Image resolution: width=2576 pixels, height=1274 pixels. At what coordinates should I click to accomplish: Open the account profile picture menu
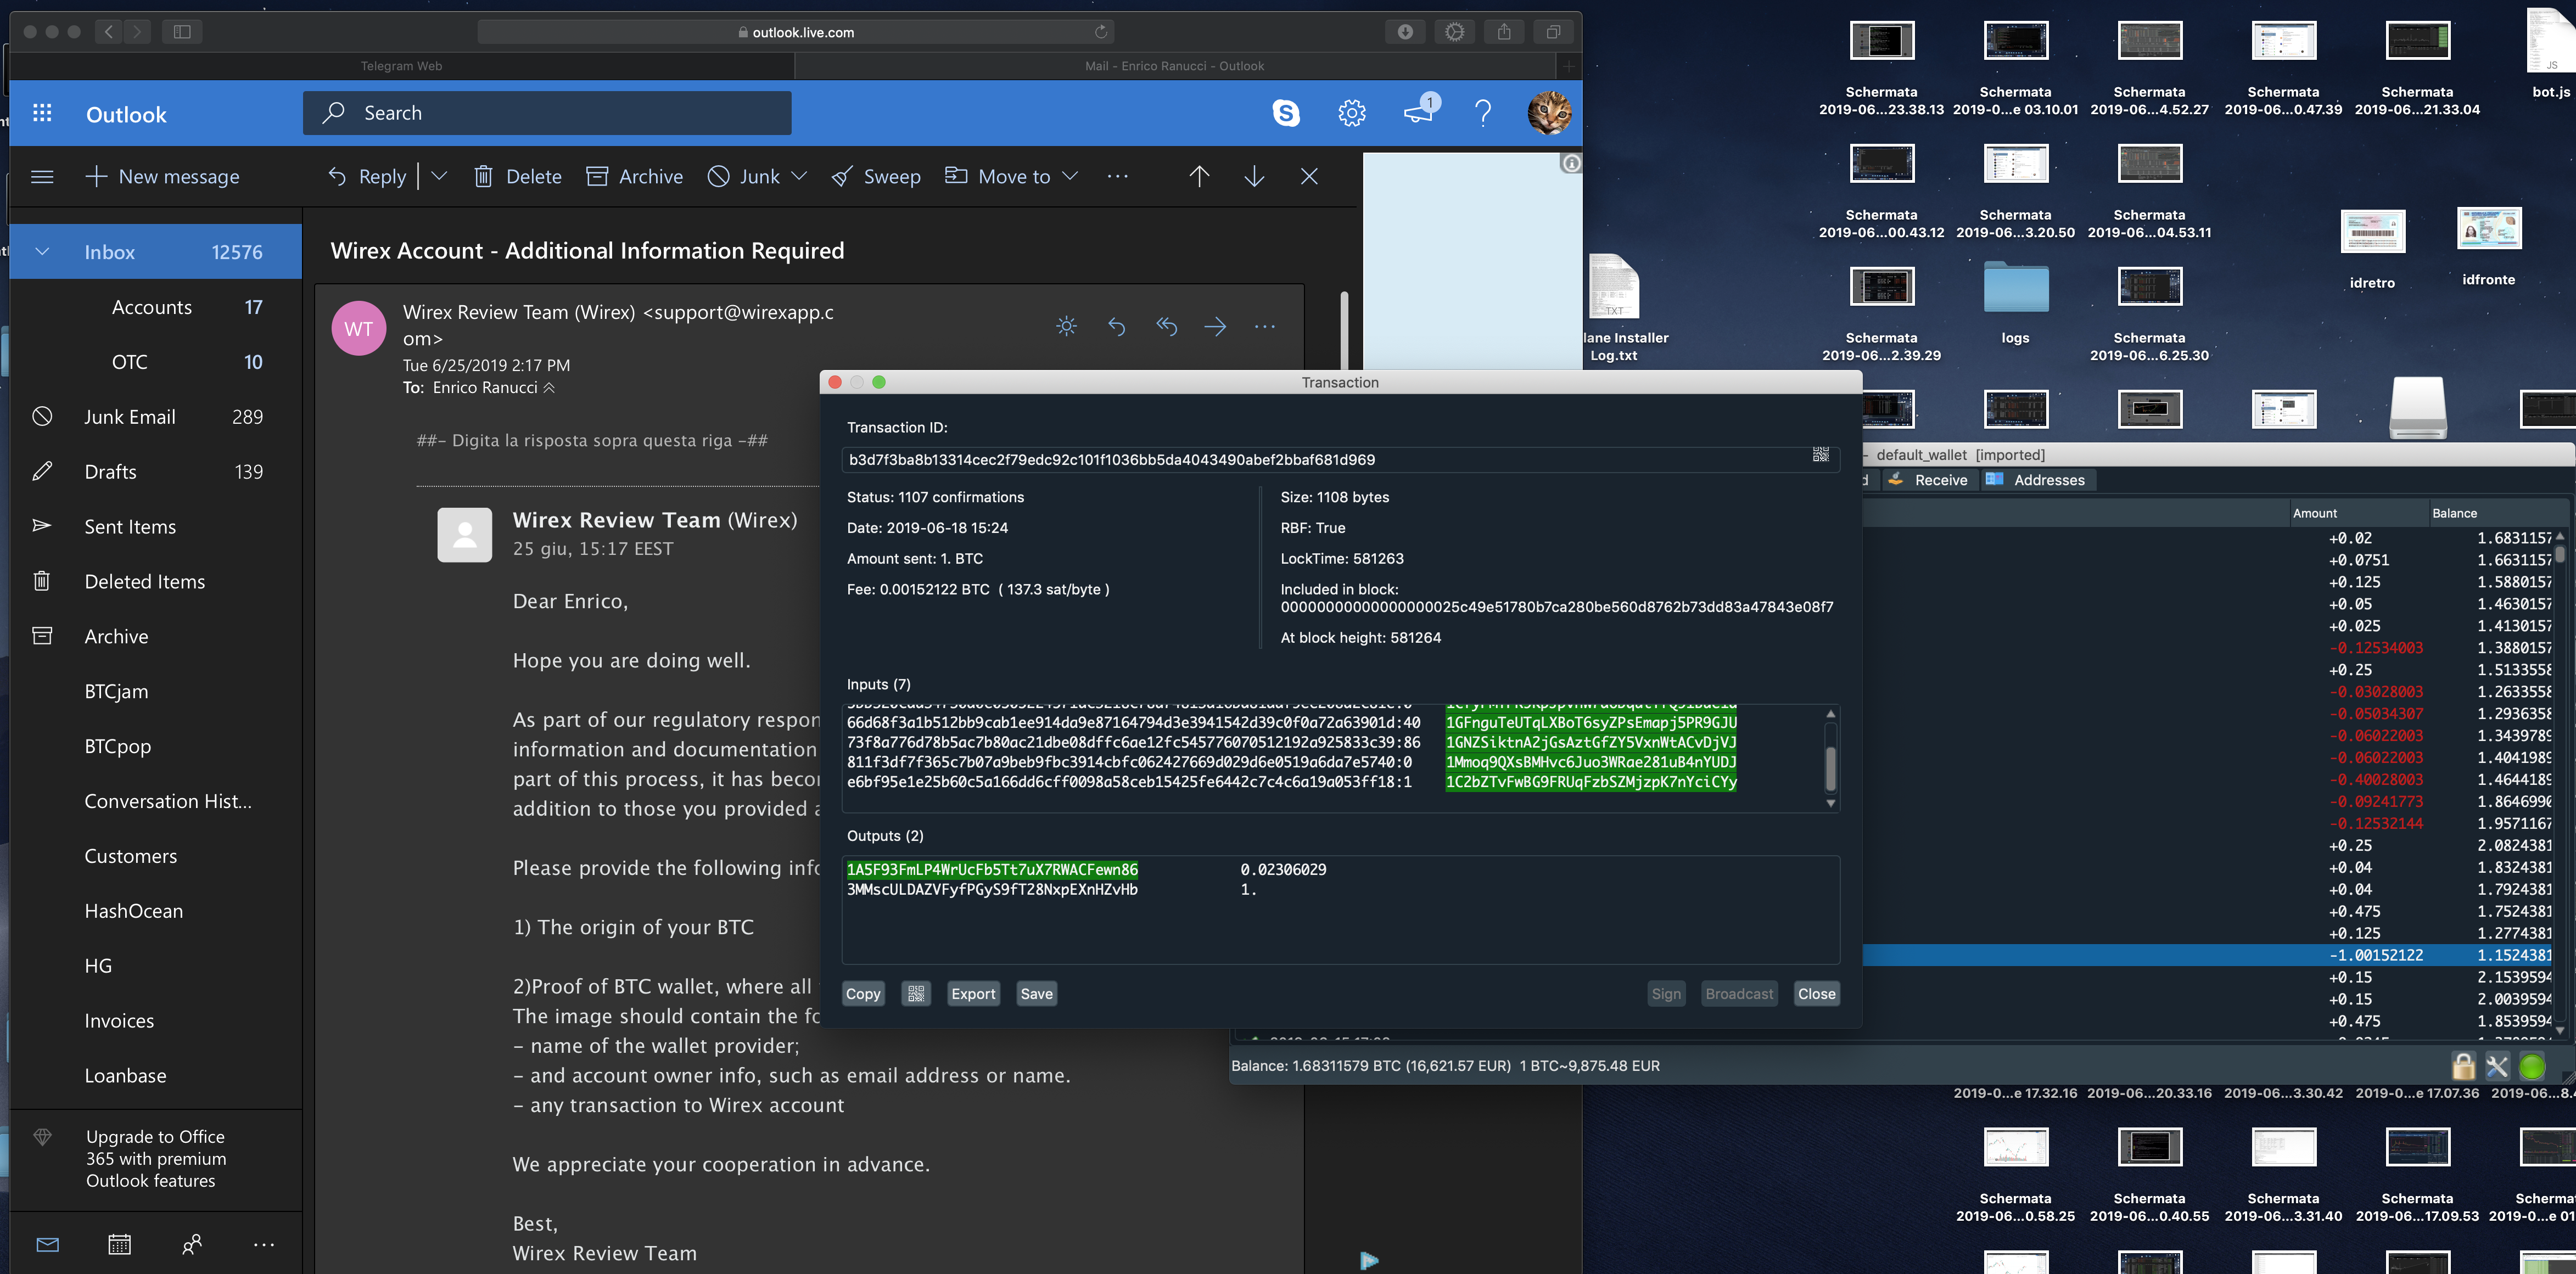1549,113
